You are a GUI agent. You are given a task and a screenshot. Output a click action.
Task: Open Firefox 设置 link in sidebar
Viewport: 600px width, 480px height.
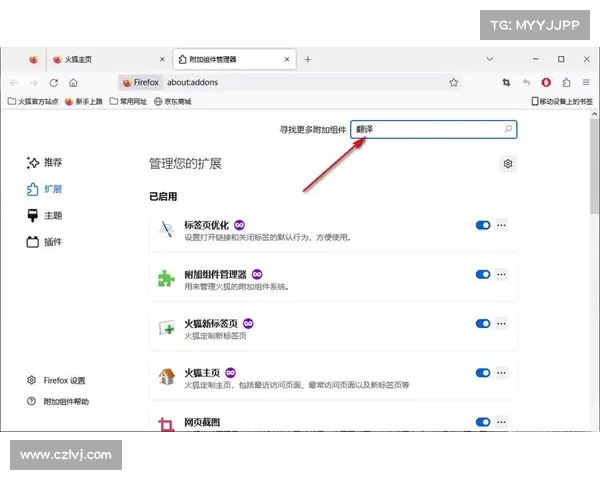pos(56,380)
